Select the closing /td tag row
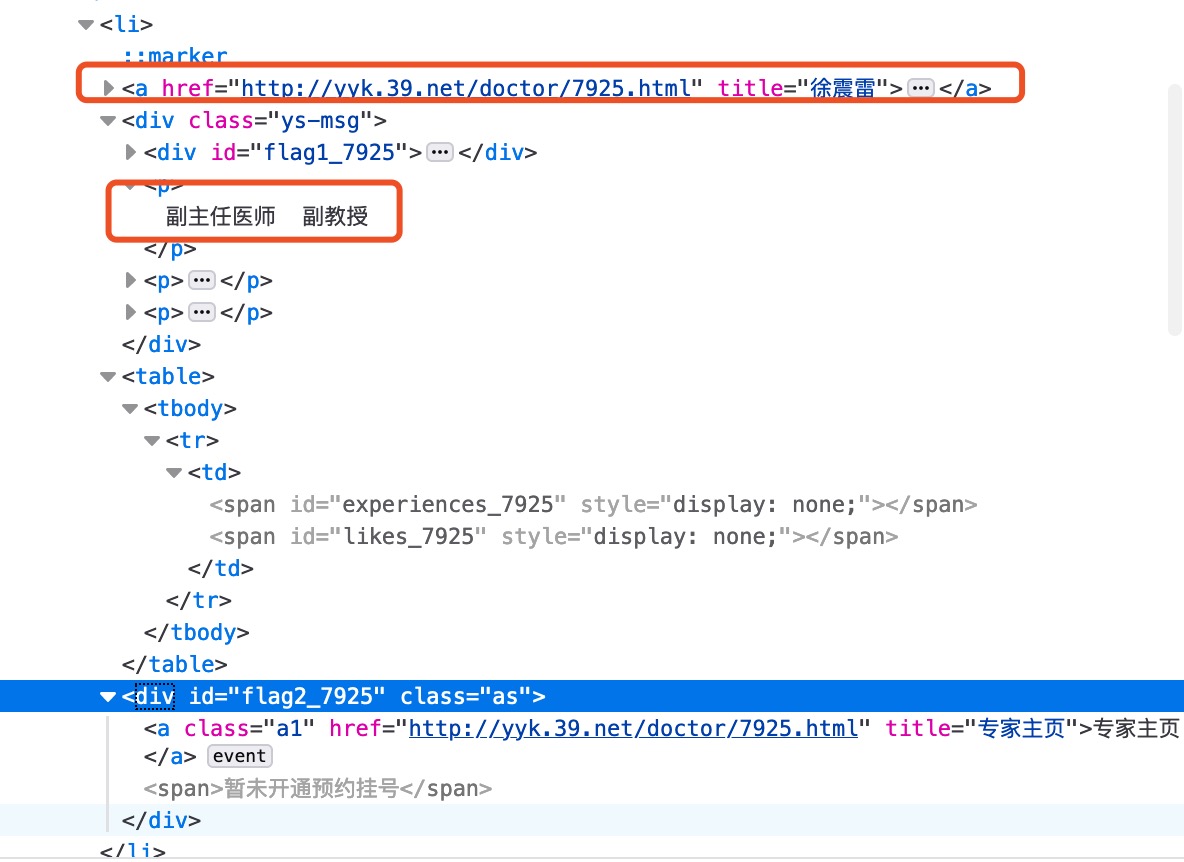 pos(220,568)
